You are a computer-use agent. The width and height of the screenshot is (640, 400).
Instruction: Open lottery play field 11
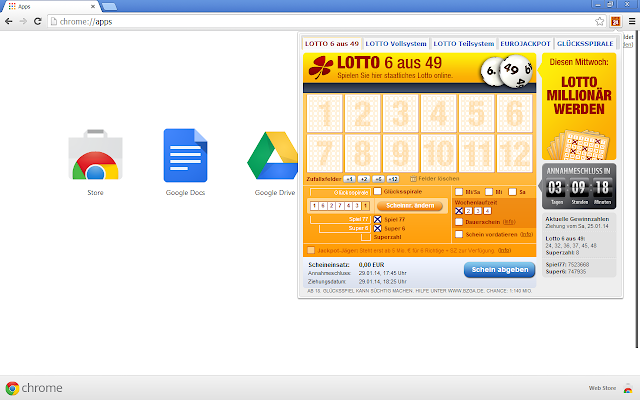coord(476,153)
